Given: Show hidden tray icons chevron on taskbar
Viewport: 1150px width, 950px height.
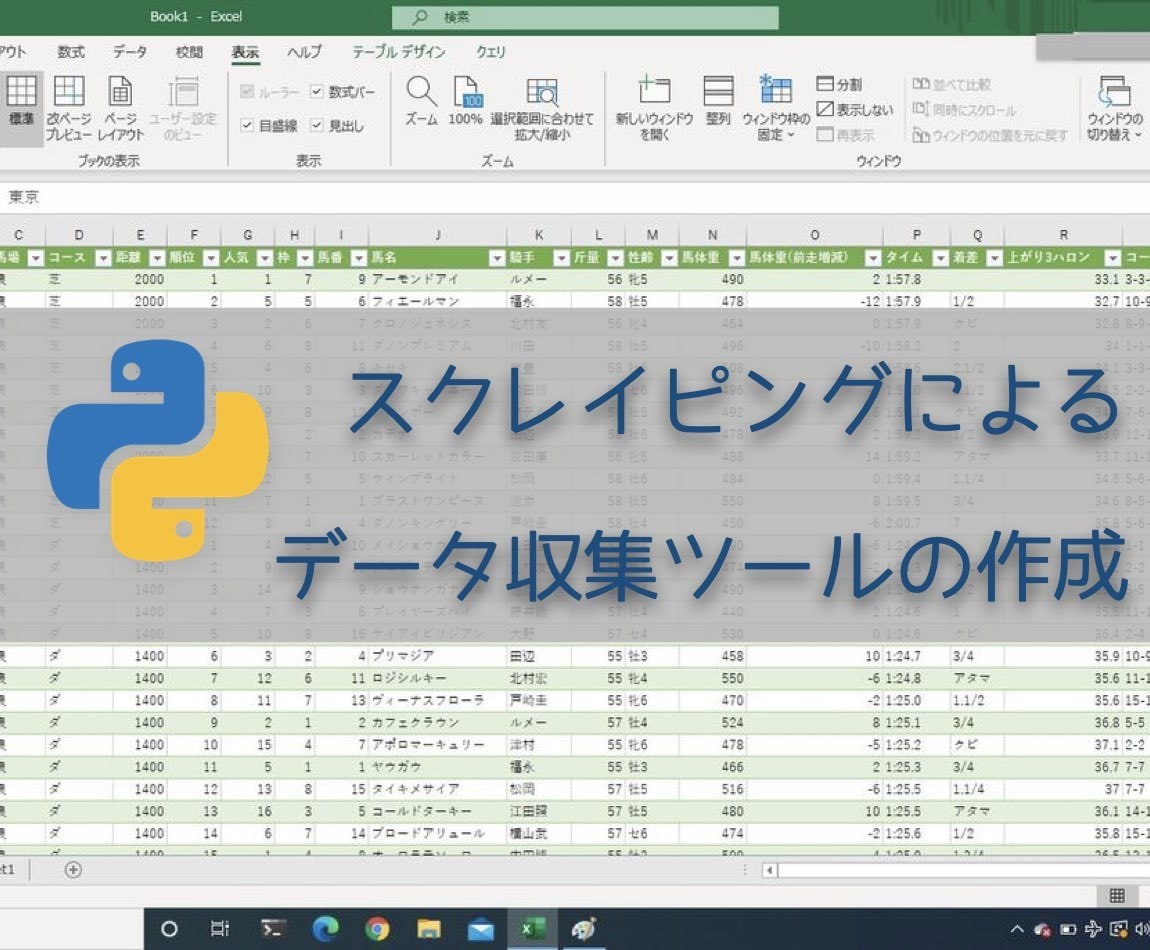Looking at the screenshot, I should pyautogui.click(x=1017, y=929).
